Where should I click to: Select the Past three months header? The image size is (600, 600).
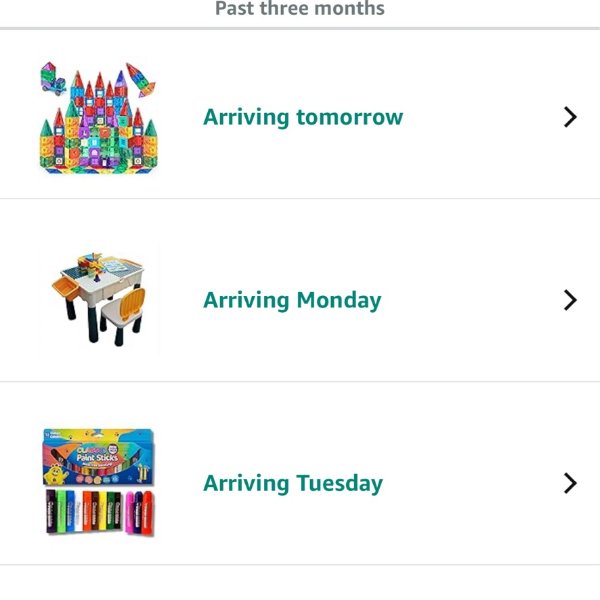coord(300,9)
